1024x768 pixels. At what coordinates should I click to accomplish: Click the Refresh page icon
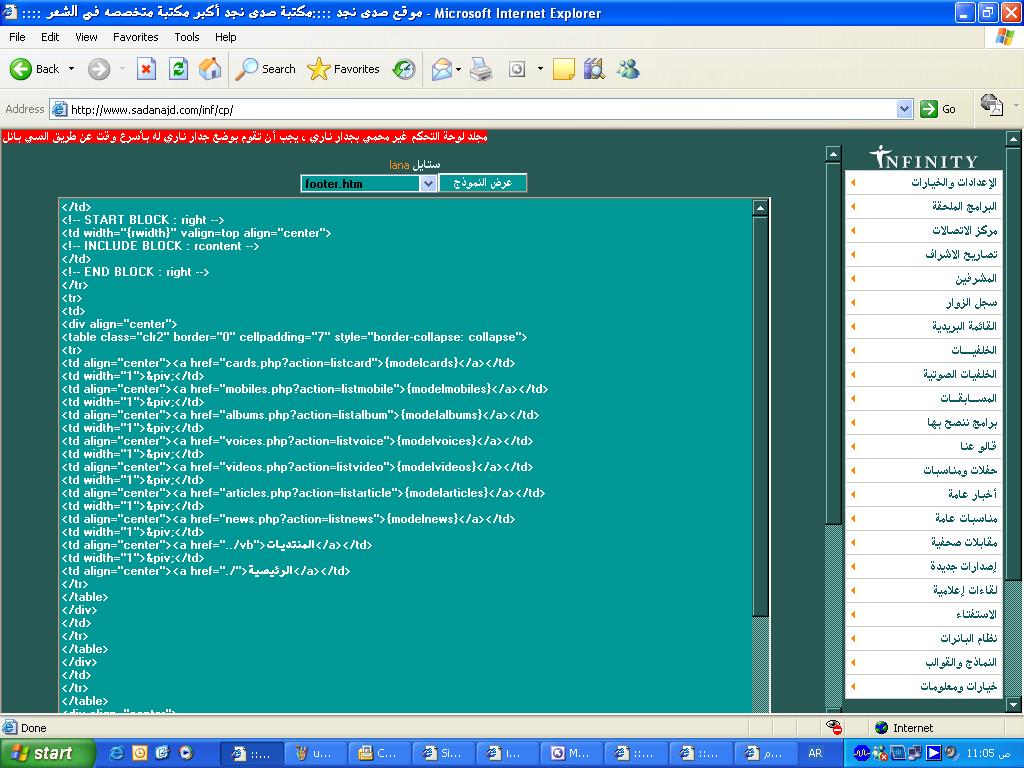pos(178,69)
